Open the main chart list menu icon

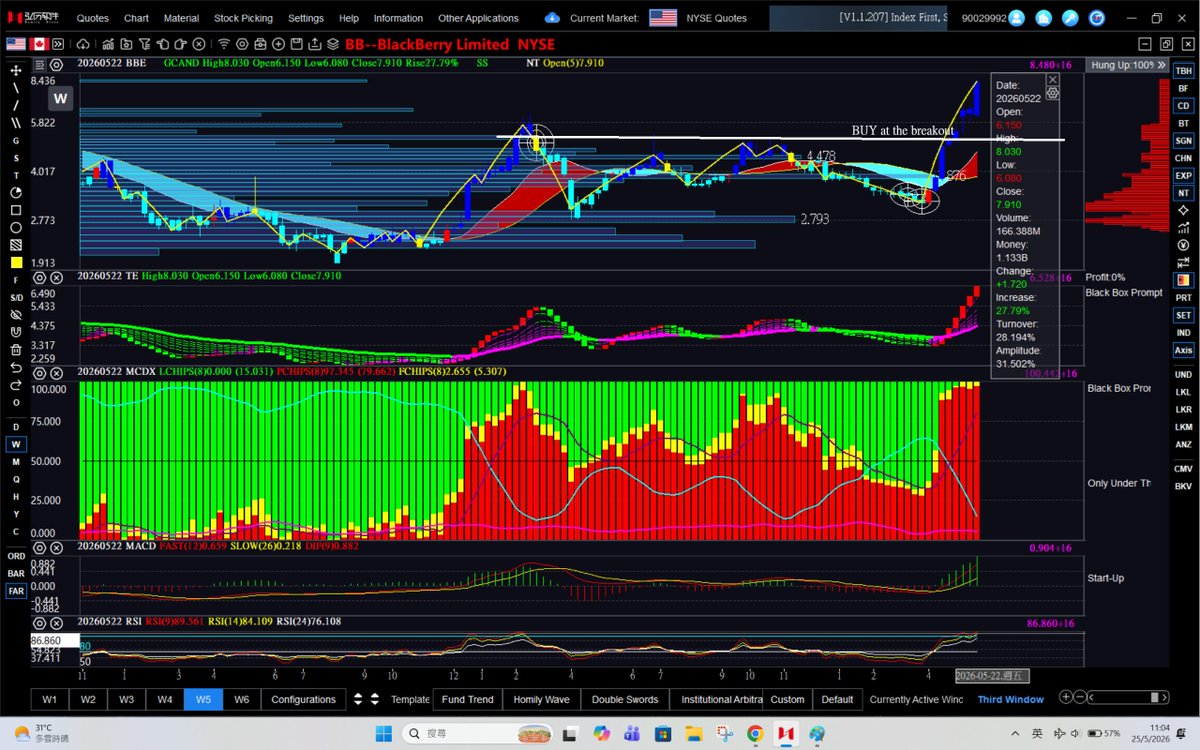pos(42,63)
